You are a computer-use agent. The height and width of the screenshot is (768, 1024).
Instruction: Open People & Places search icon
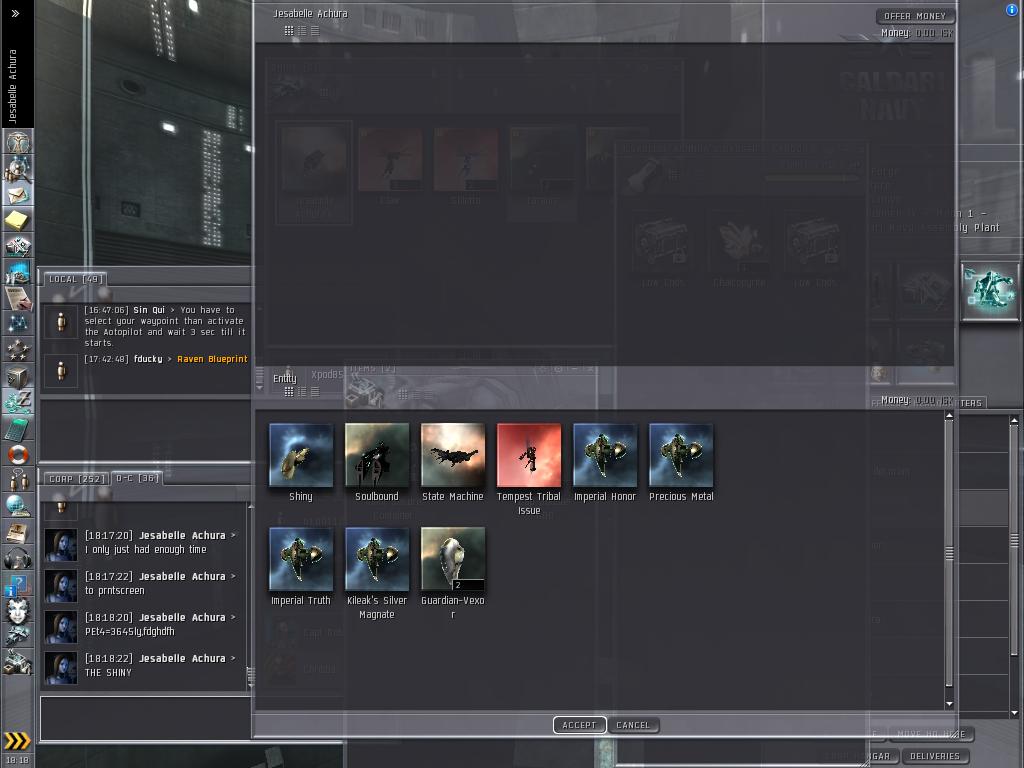18,169
